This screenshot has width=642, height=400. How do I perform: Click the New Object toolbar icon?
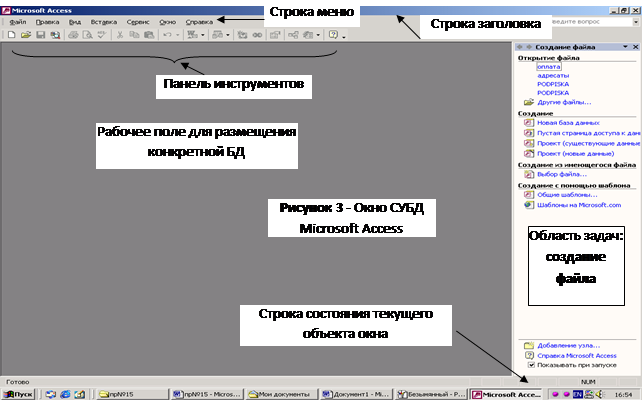[x=308, y=35]
